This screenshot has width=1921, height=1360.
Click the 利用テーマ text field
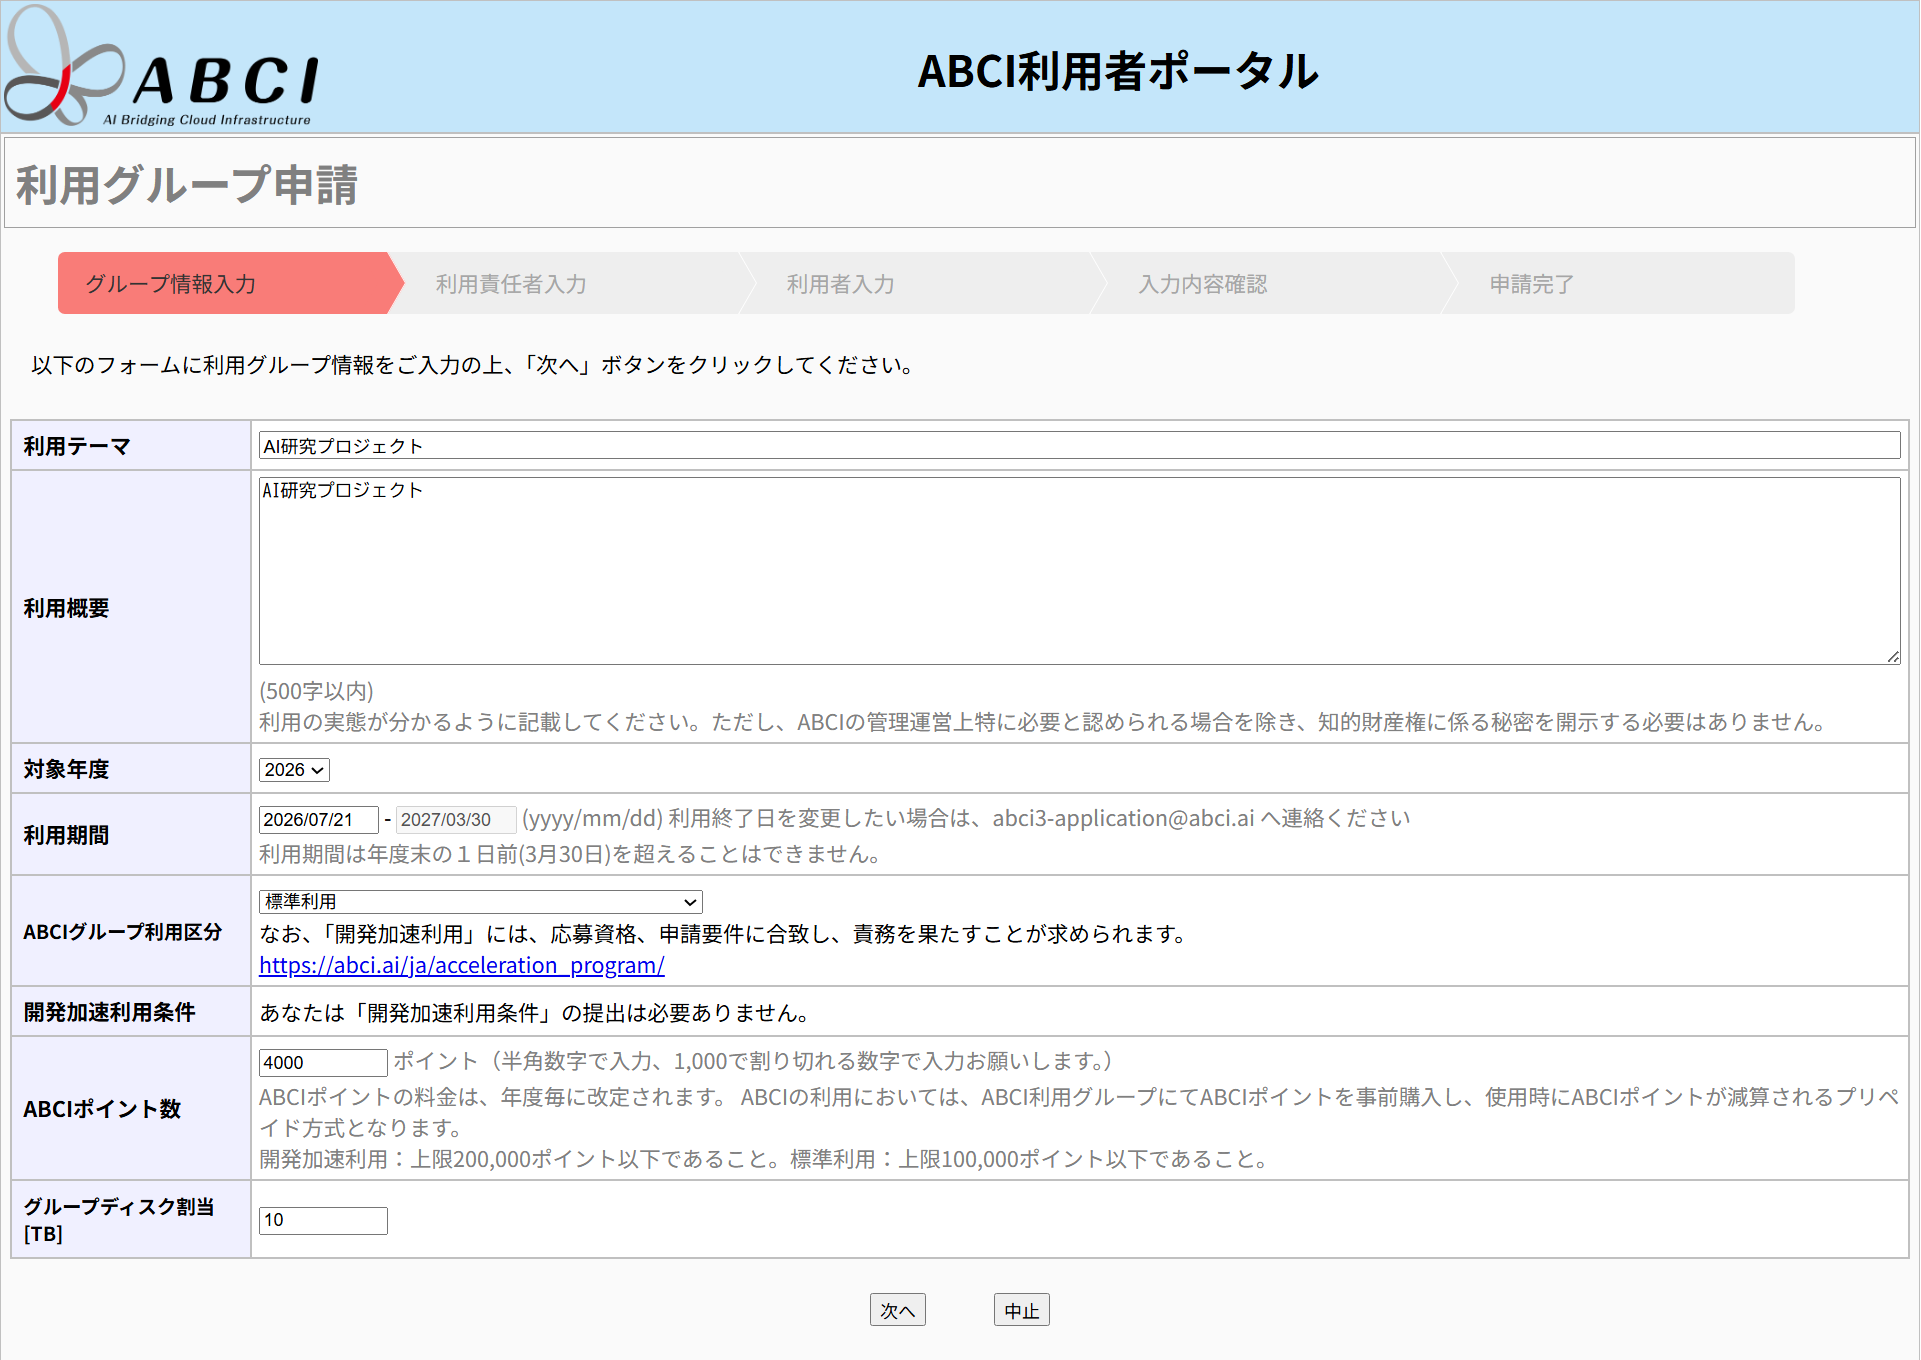1079,446
